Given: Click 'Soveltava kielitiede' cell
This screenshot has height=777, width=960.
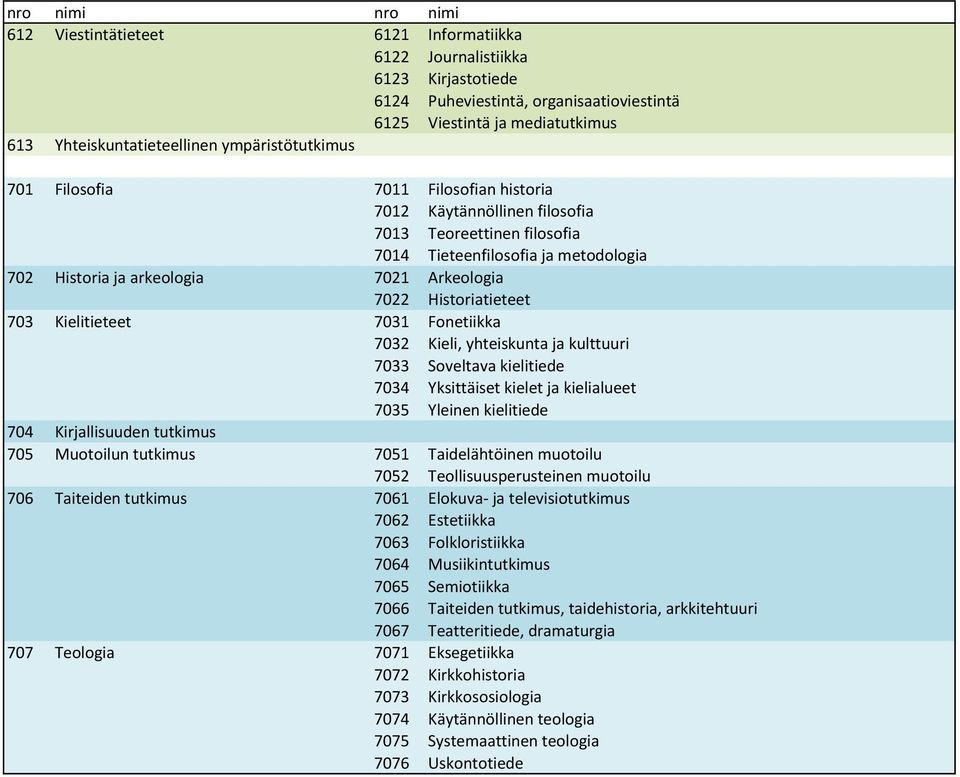Looking at the screenshot, I should [496, 366].
